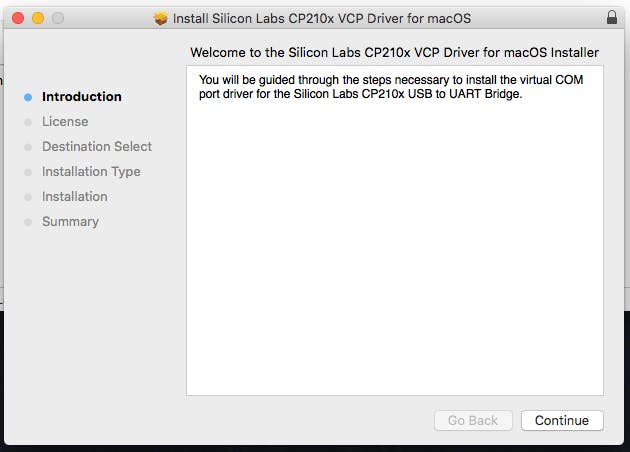
Task: Click the gray bullet beside Summary
Action: [28, 222]
